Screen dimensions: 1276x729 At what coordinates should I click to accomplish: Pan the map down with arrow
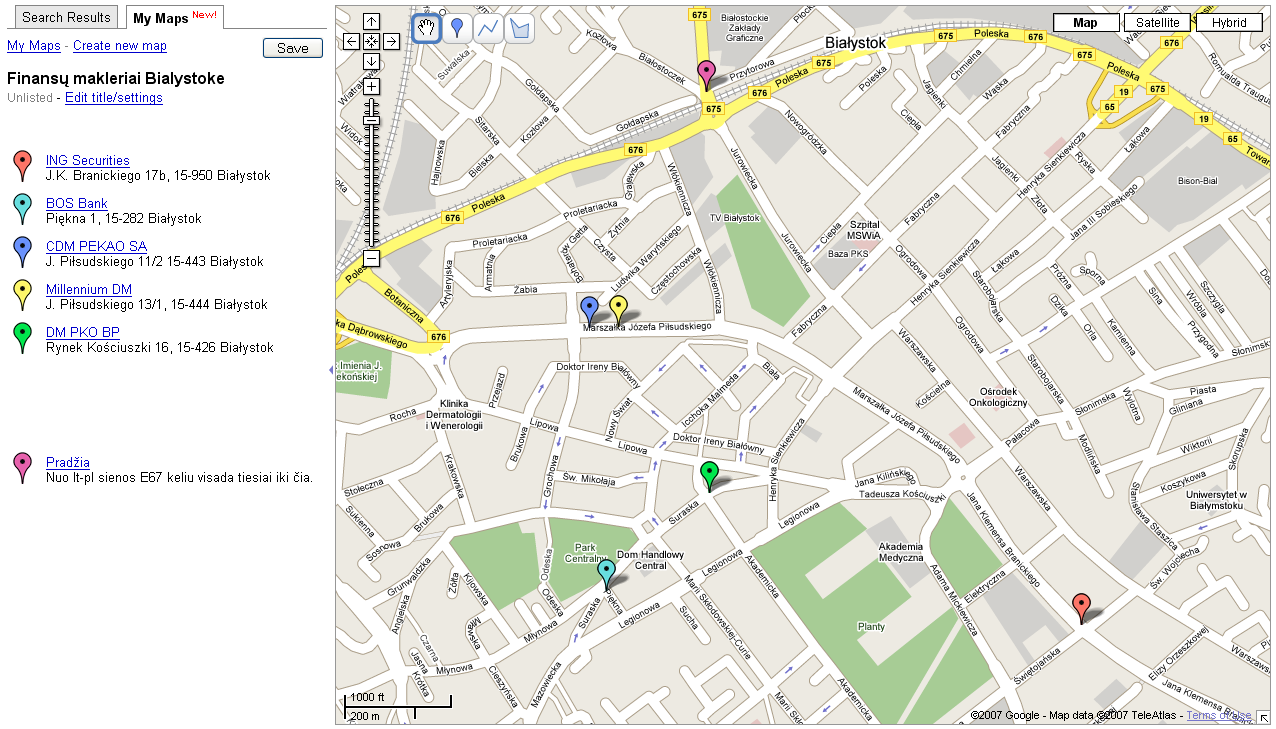coord(371,61)
